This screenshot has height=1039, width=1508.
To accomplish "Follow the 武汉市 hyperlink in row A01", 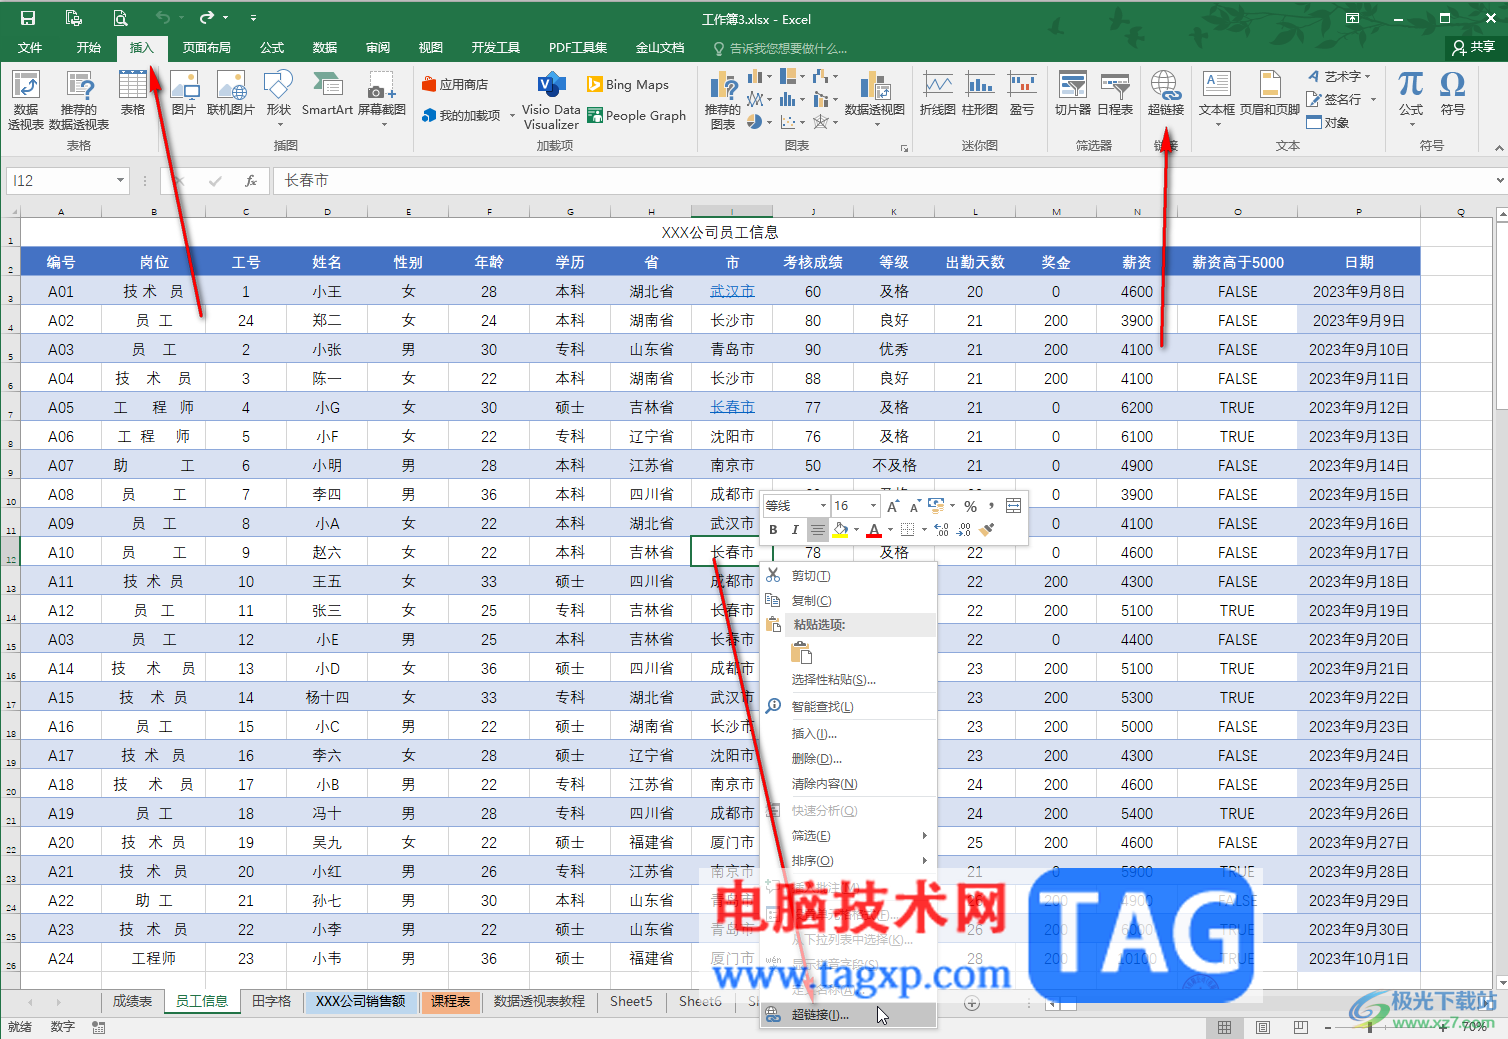I will [732, 292].
